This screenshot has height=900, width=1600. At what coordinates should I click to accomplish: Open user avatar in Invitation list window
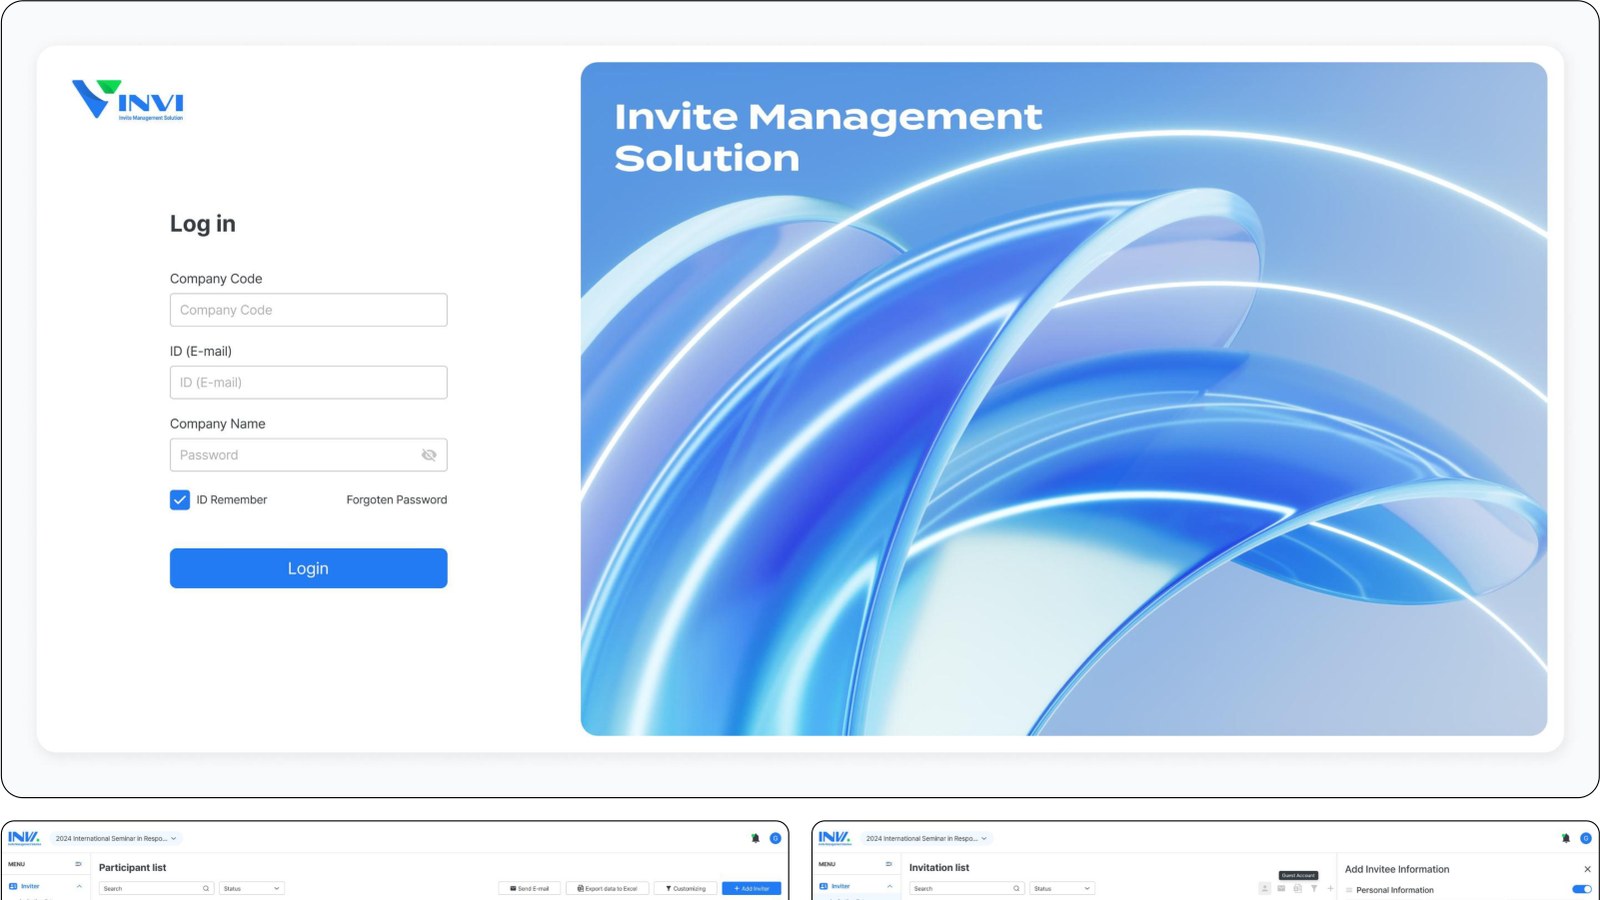(x=1585, y=838)
